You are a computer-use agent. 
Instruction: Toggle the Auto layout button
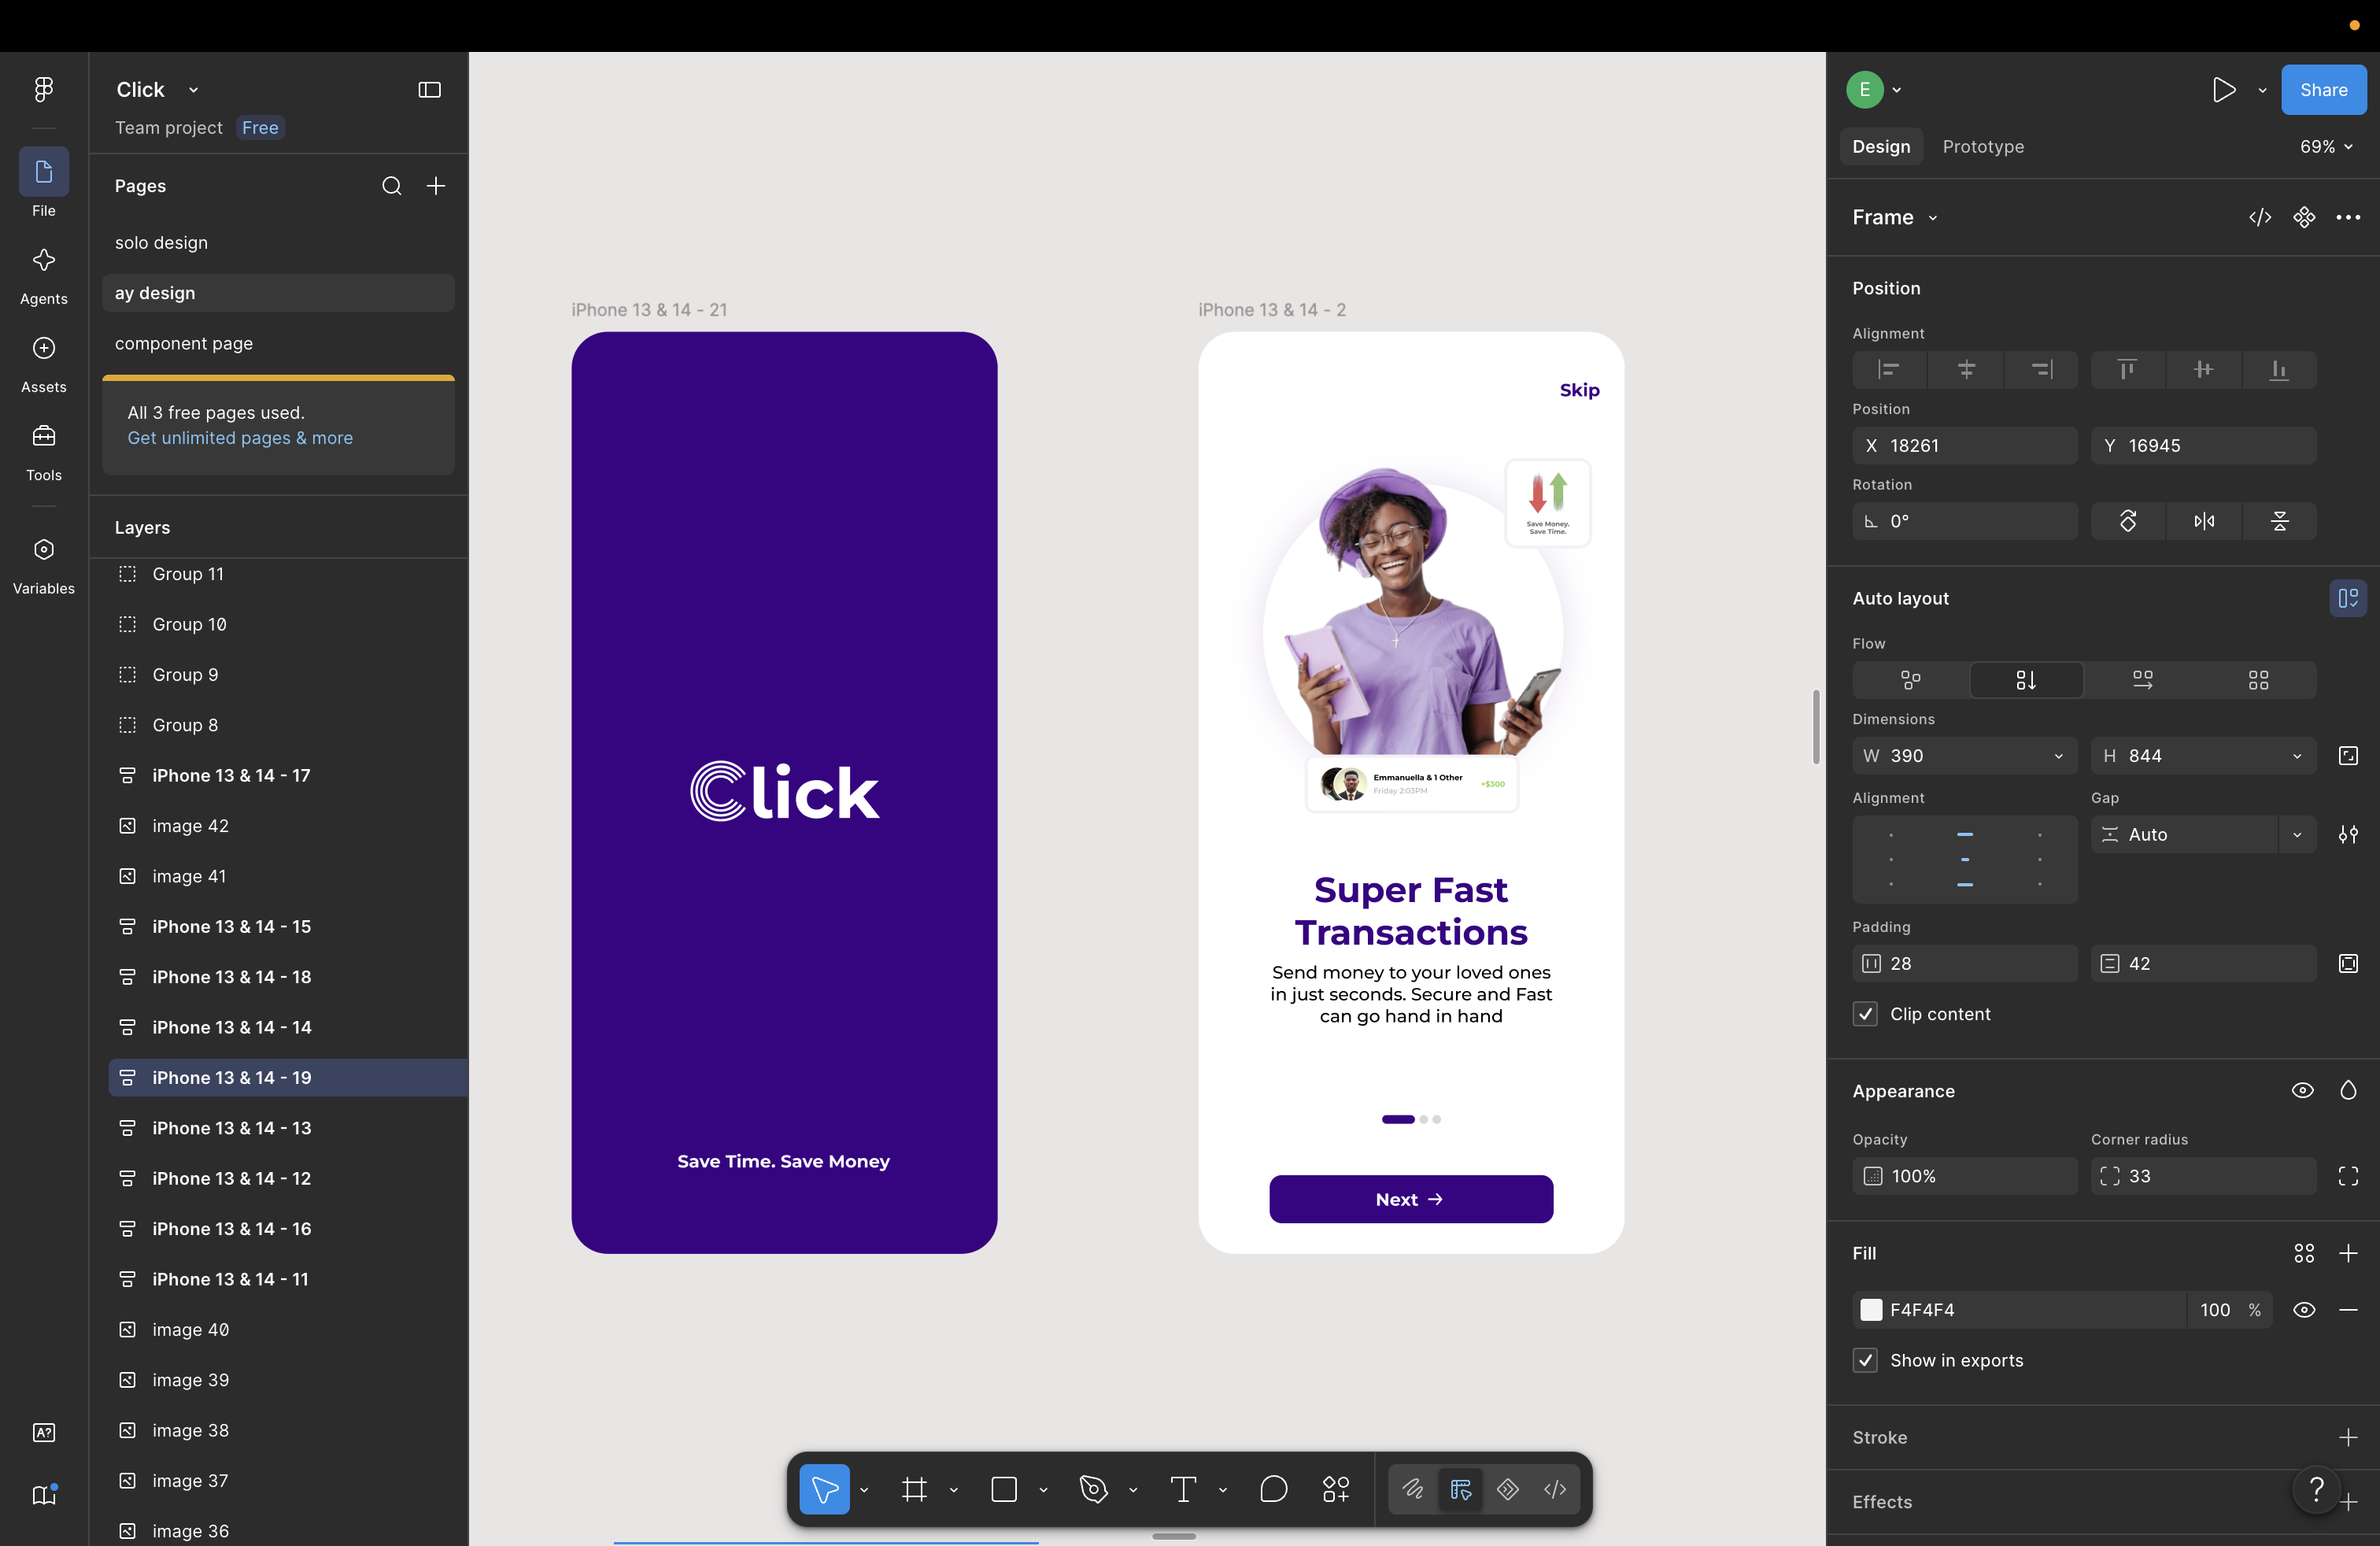[2348, 598]
